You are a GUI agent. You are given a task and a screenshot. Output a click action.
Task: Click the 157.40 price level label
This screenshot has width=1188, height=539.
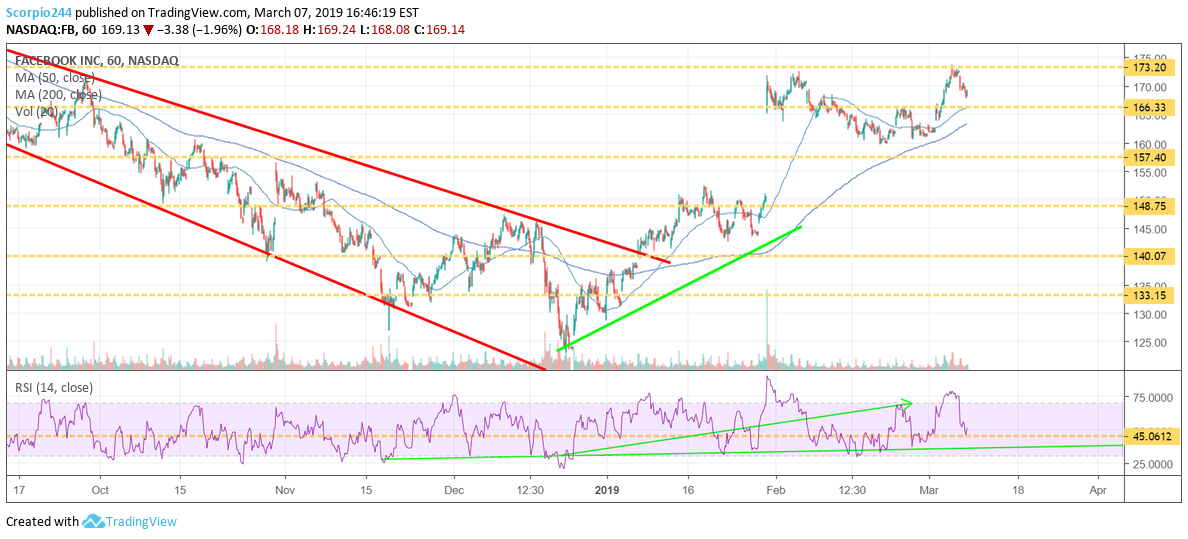coord(1150,158)
